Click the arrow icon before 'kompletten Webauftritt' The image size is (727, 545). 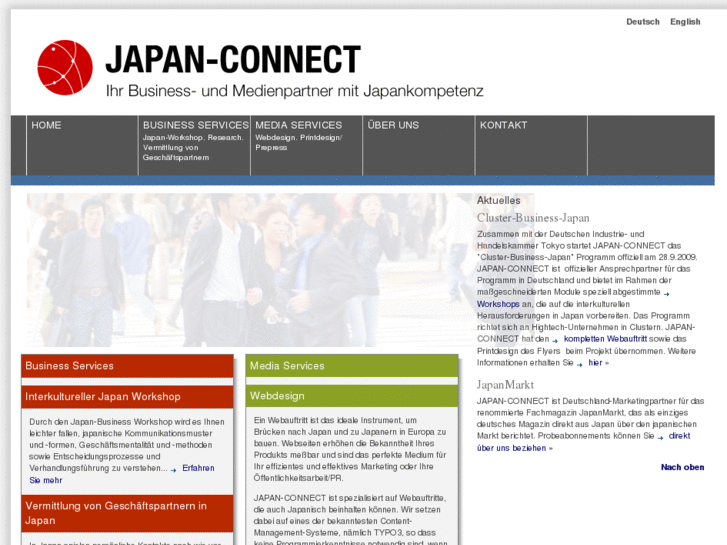coord(555,340)
